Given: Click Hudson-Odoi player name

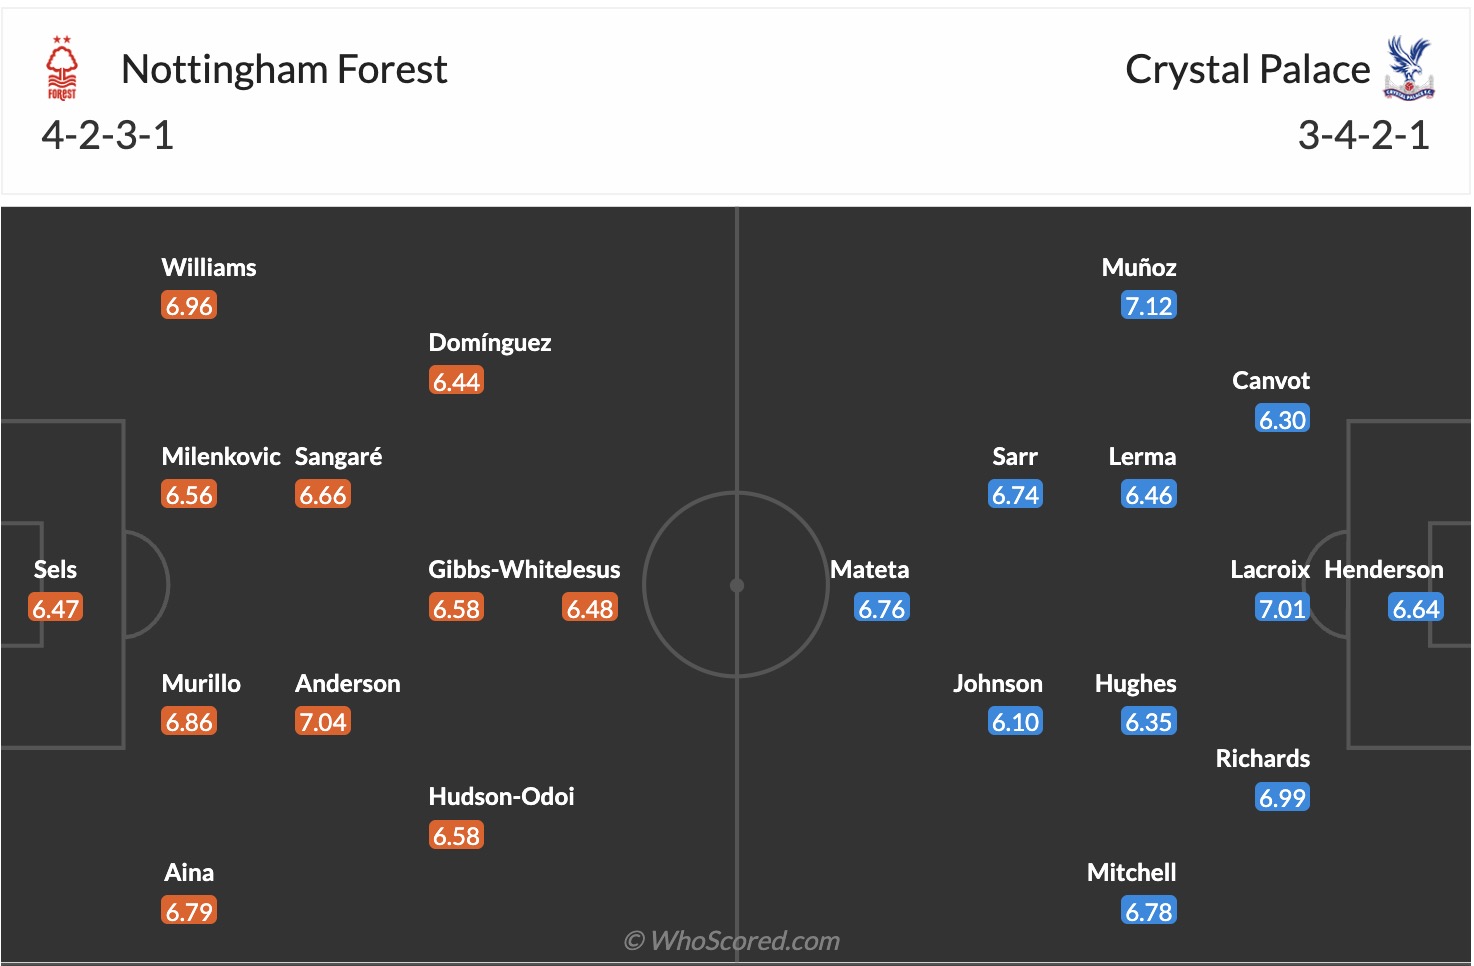Looking at the screenshot, I should click(501, 797).
